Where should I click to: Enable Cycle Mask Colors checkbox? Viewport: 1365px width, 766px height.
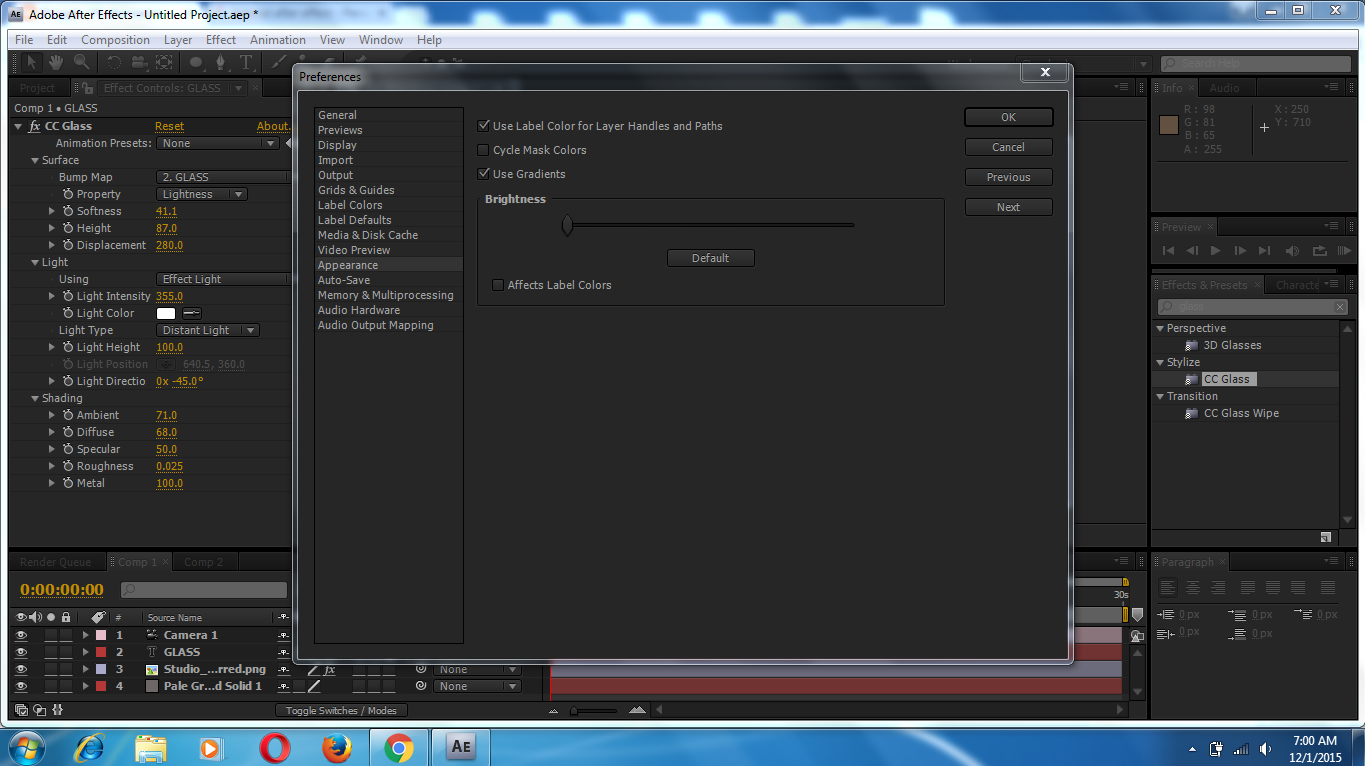pos(484,150)
